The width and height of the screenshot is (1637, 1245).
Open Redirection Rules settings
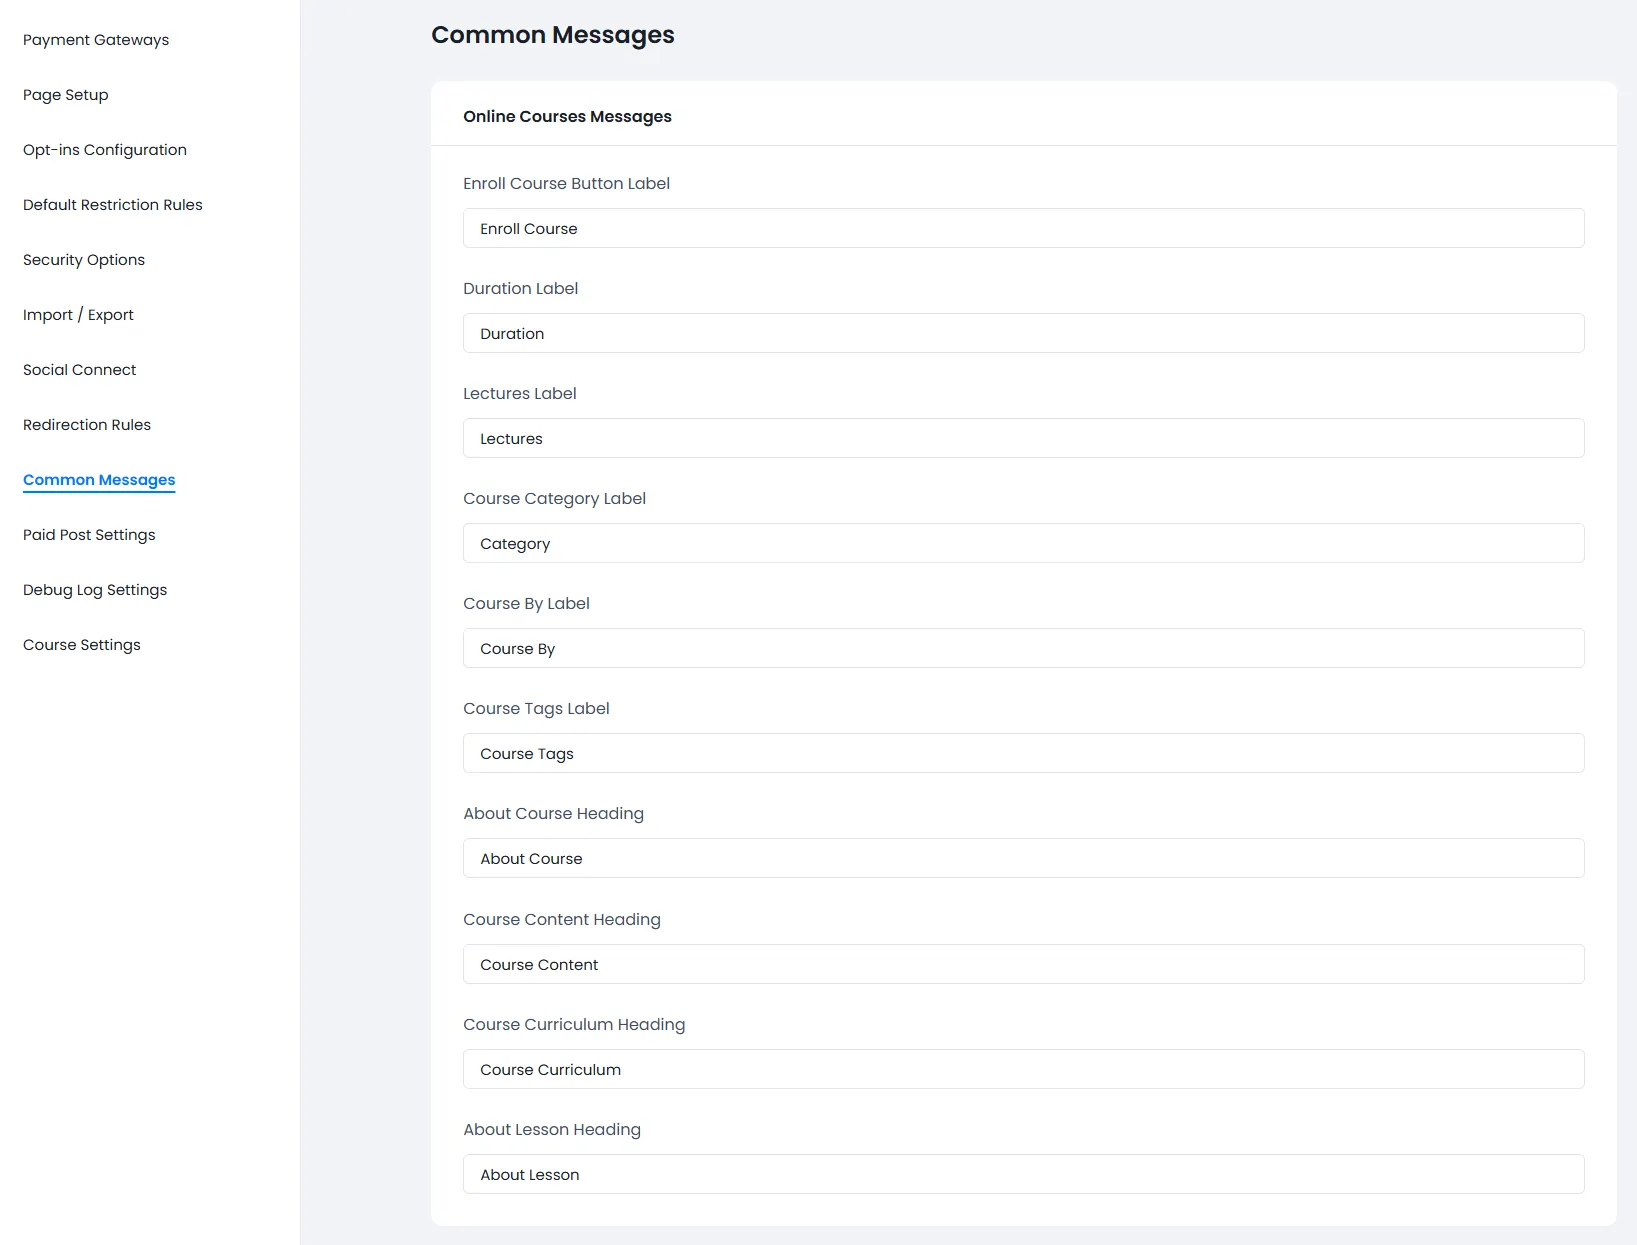pyautogui.click(x=86, y=424)
